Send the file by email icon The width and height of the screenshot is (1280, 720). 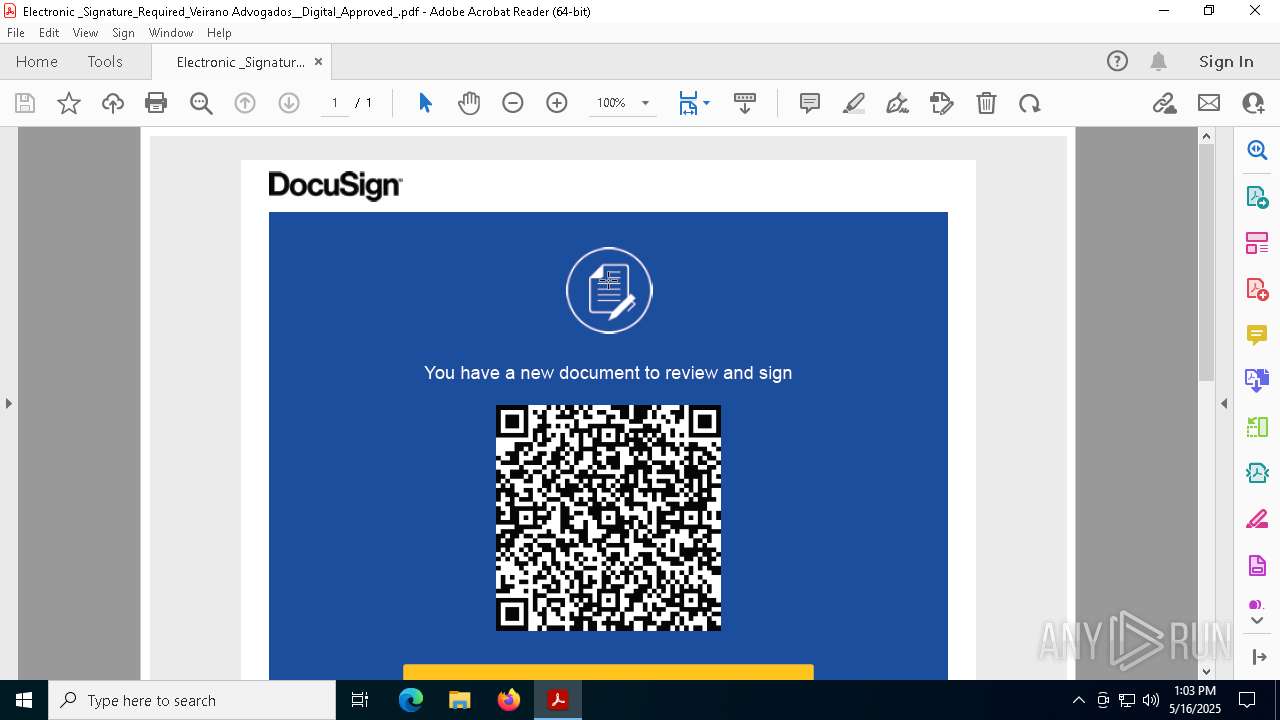coord(1209,103)
